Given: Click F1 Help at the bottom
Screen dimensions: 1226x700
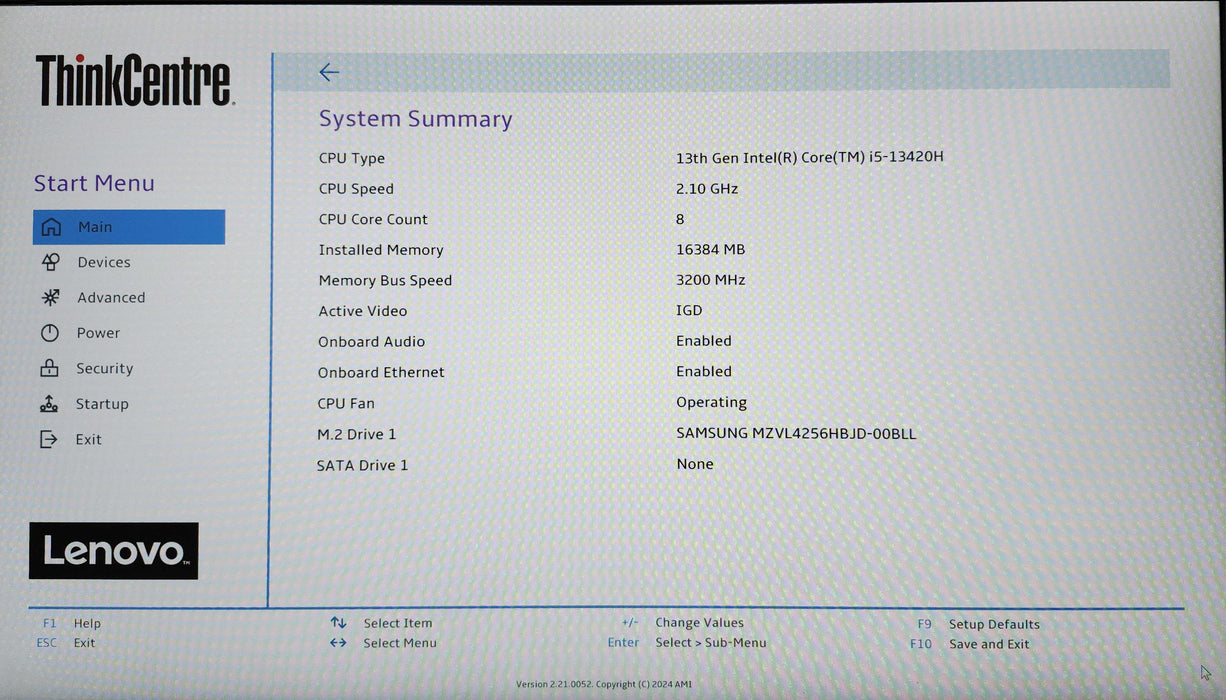Looking at the screenshot, I should tap(71, 623).
